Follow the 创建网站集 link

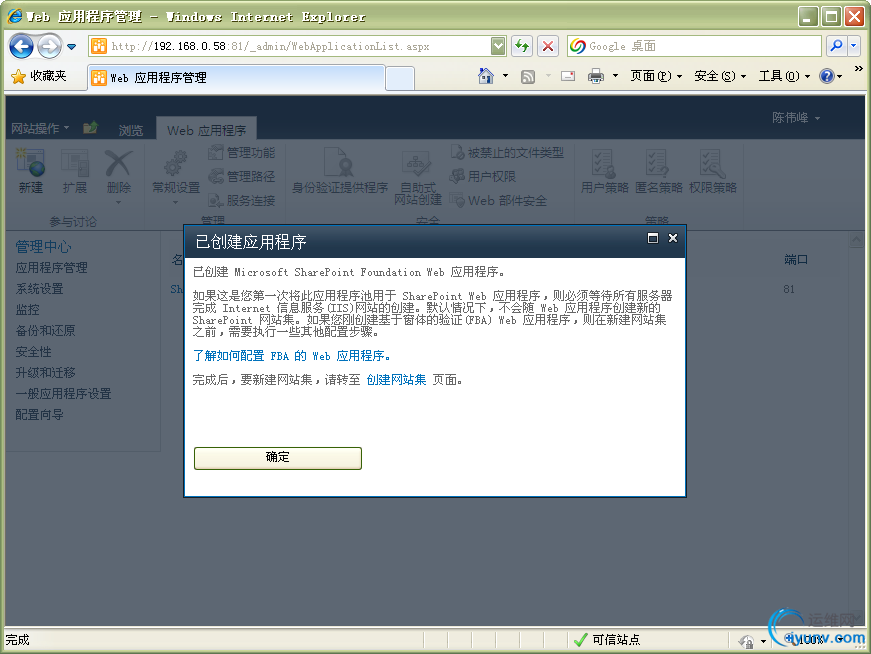click(x=396, y=380)
